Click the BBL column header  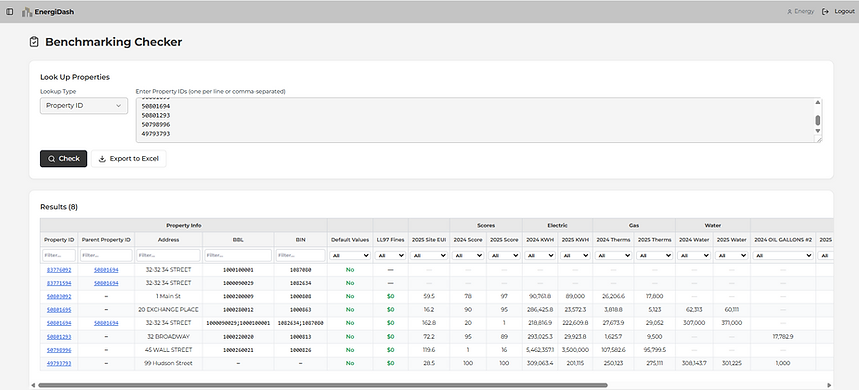tap(238, 240)
